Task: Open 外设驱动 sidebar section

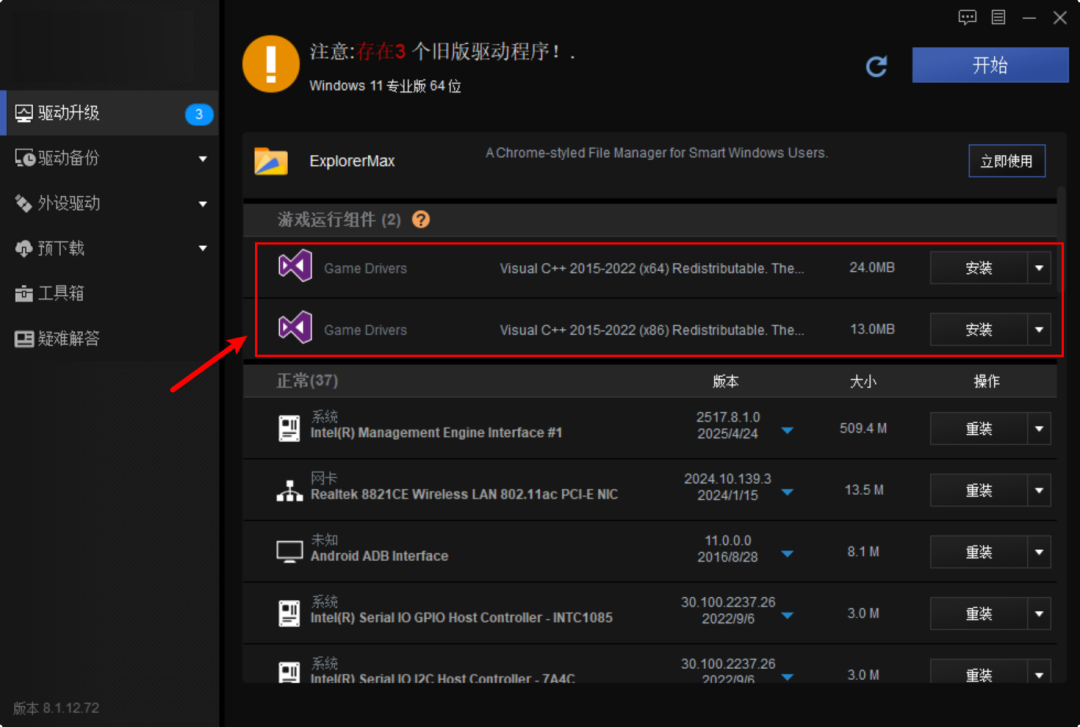Action: (x=110, y=203)
